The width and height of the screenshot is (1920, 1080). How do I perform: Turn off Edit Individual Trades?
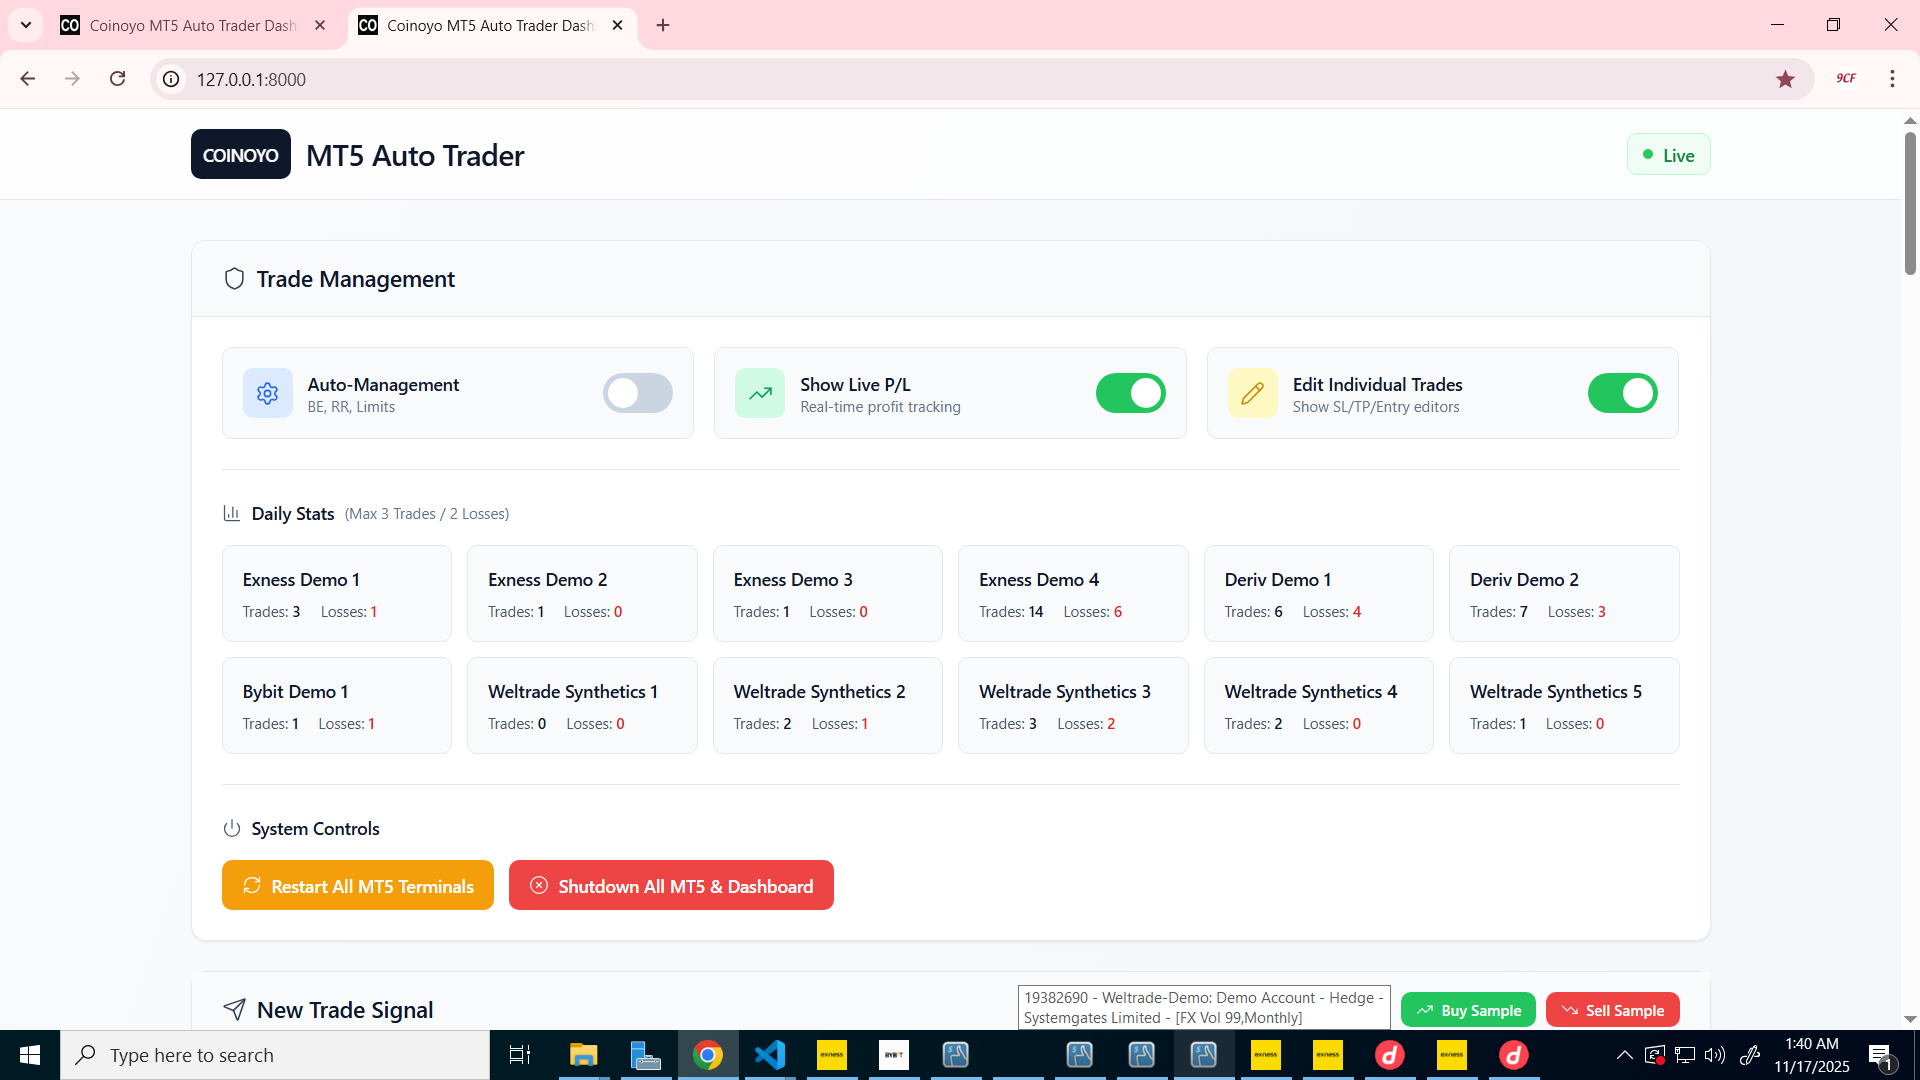[x=1622, y=393]
